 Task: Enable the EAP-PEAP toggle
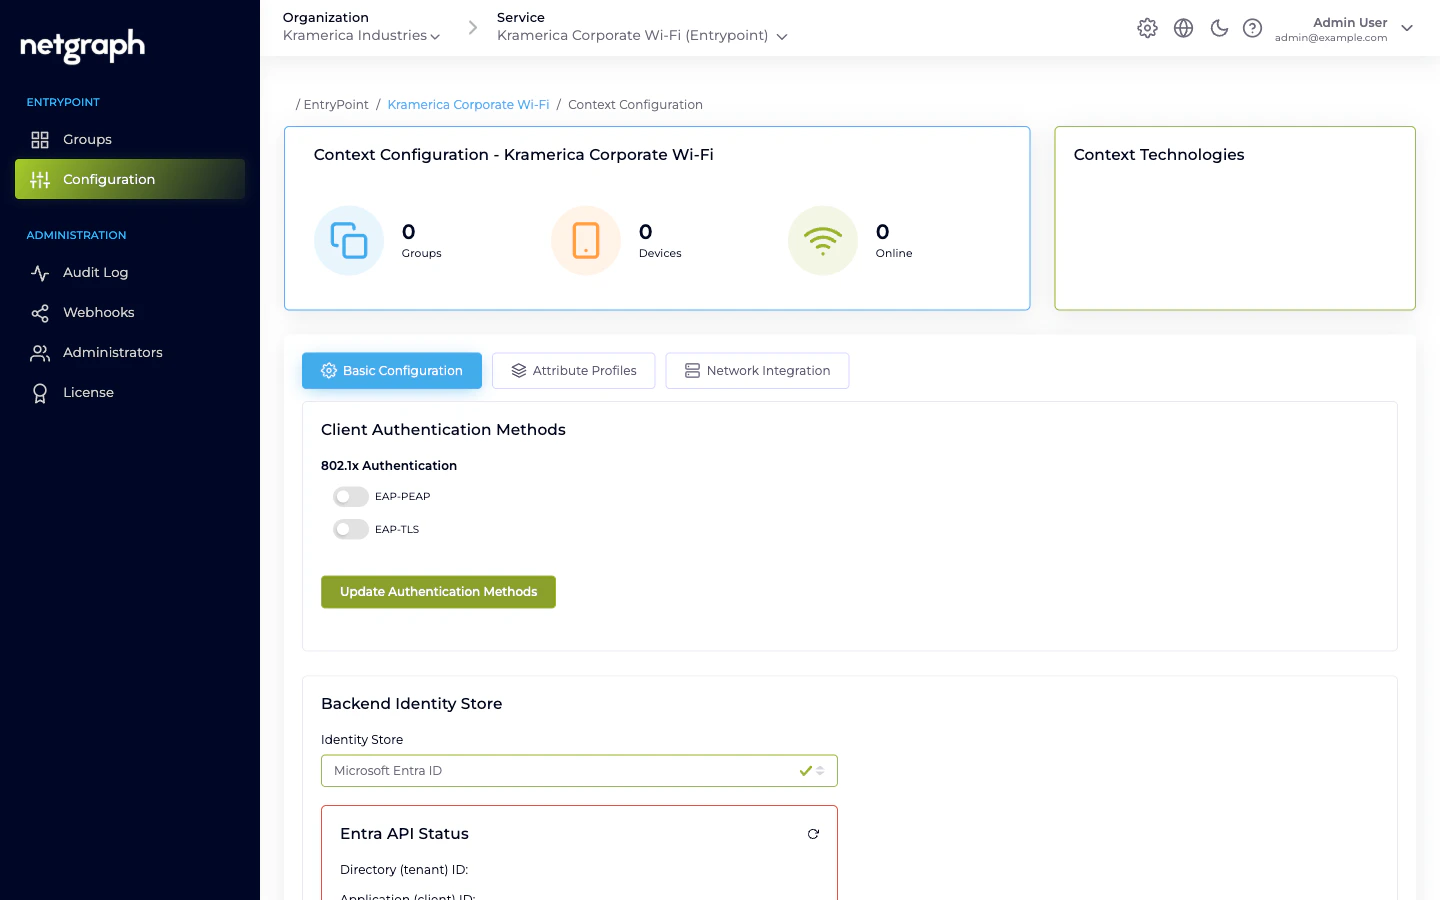click(350, 496)
